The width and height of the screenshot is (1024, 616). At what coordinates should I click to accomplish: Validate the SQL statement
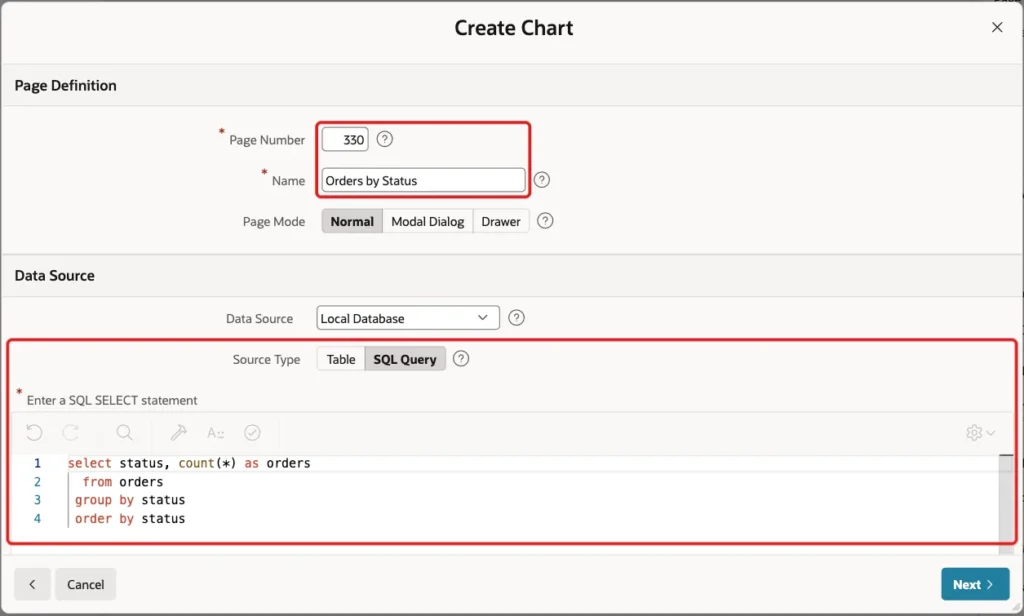point(252,432)
